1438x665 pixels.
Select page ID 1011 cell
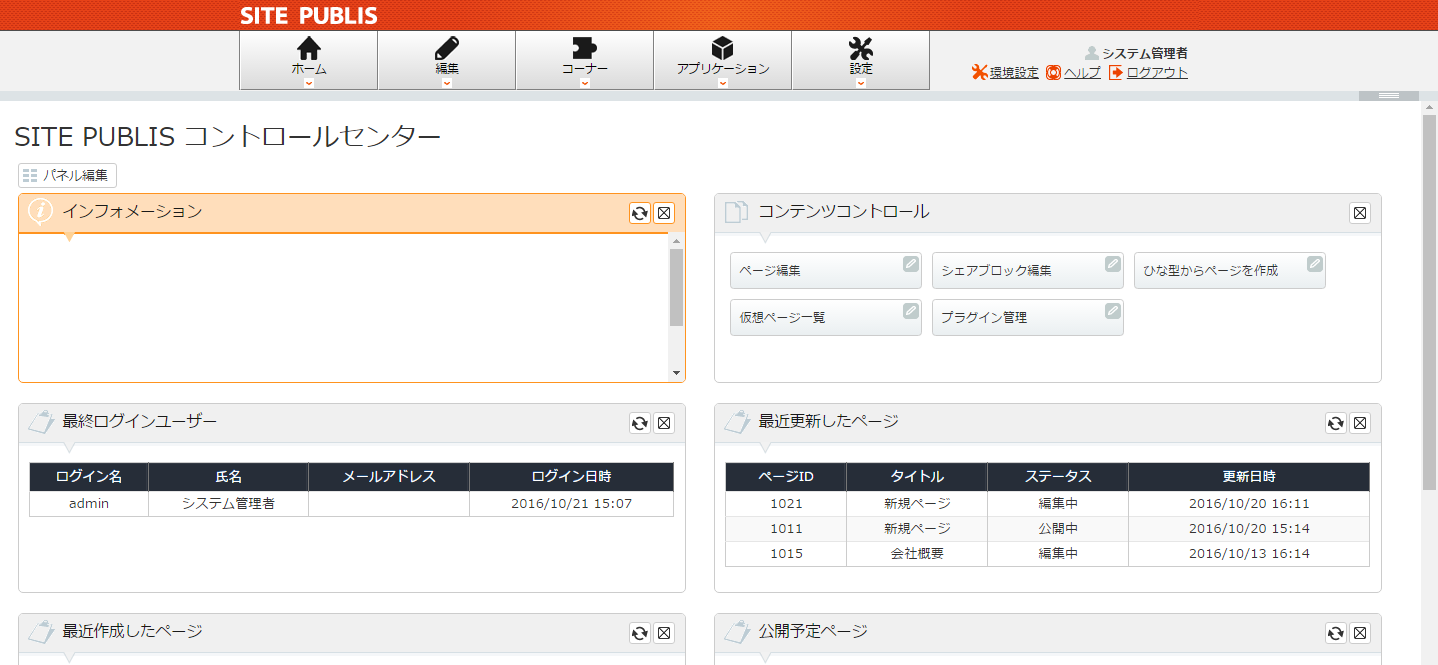[786, 528]
